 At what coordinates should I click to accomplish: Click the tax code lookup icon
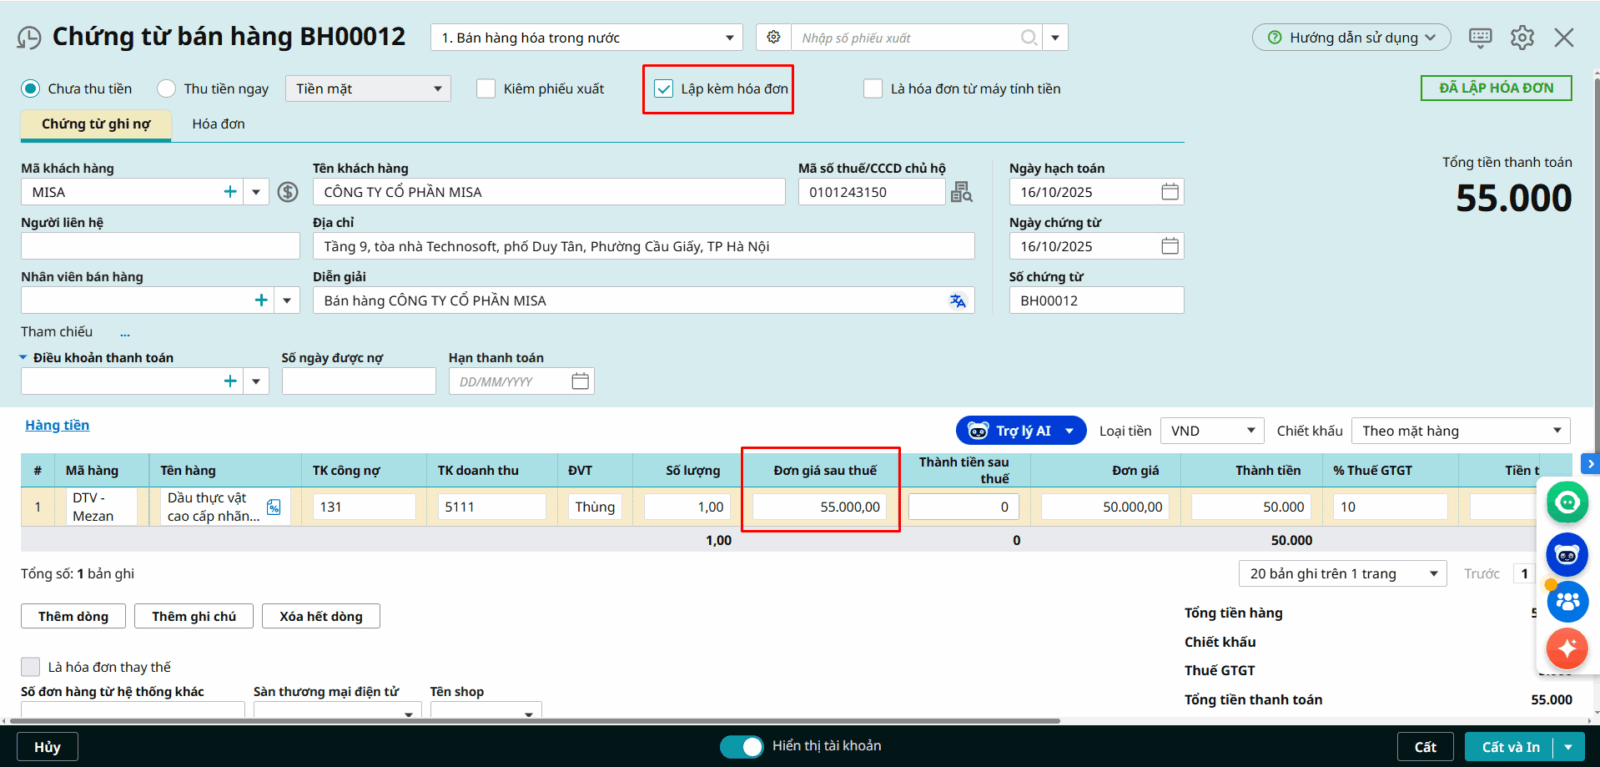pyautogui.click(x=961, y=192)
